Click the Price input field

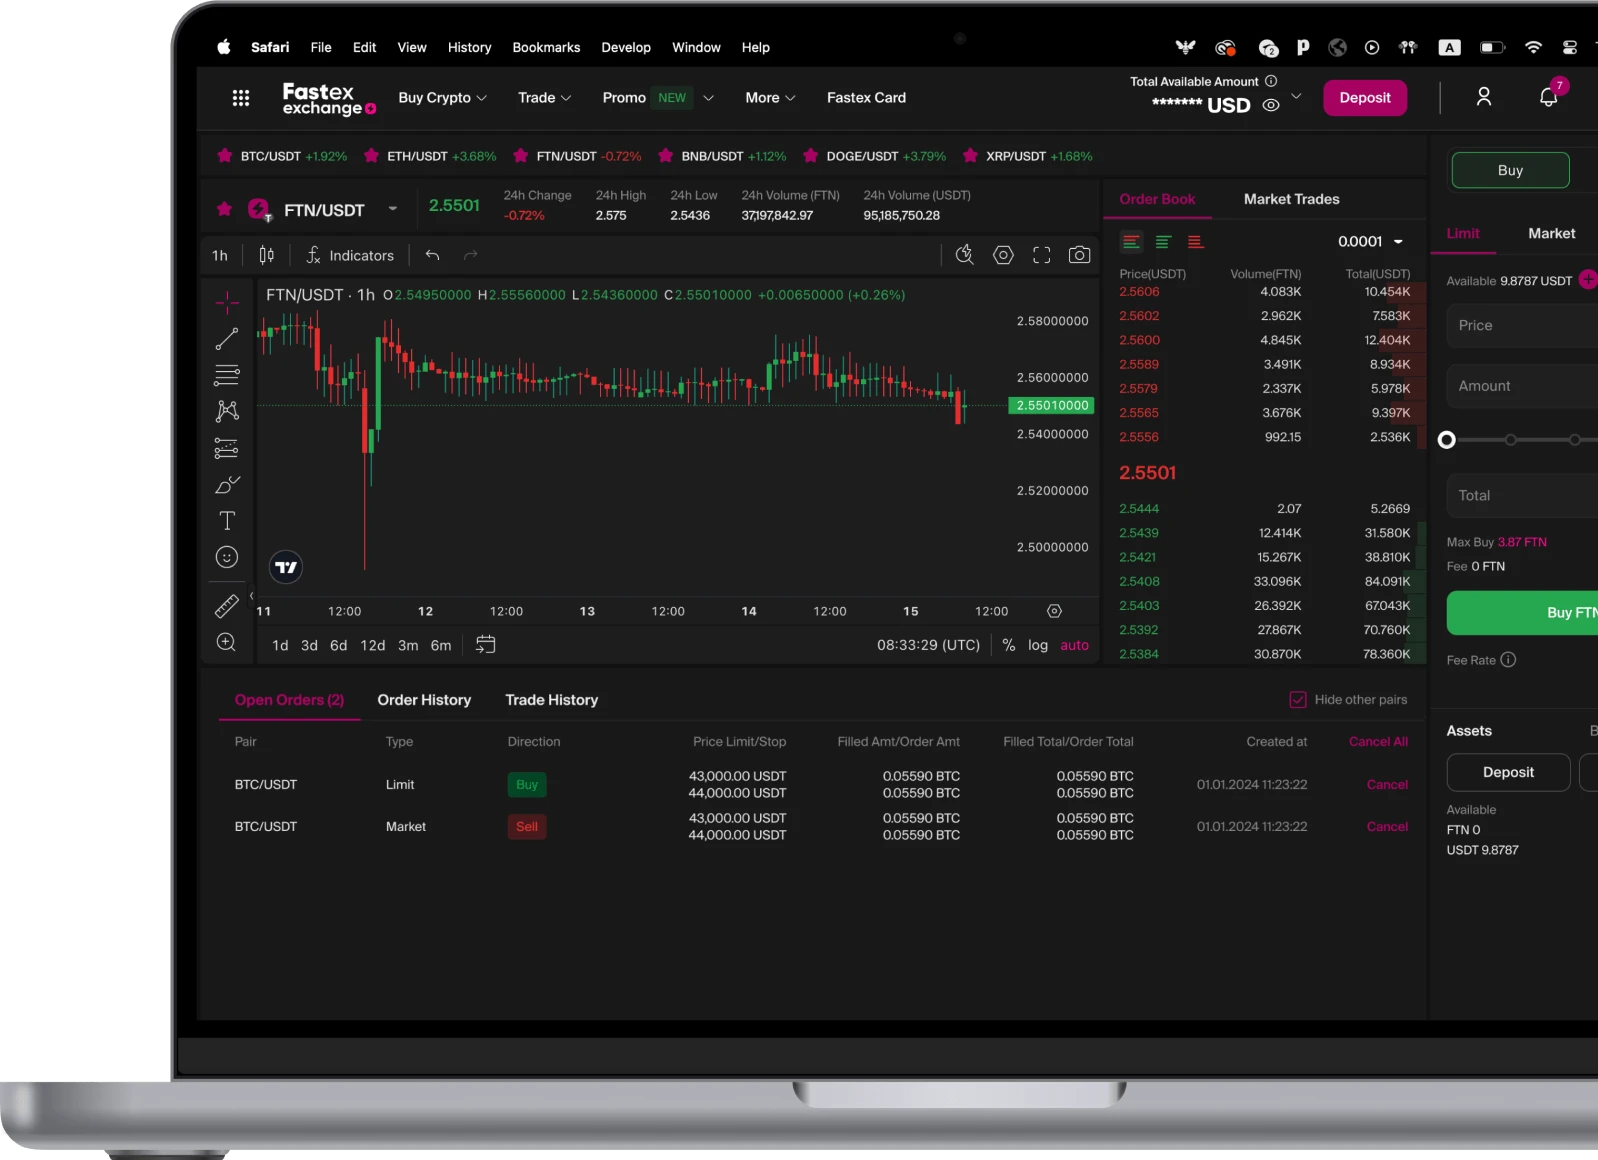click(x=1522, y=325)
